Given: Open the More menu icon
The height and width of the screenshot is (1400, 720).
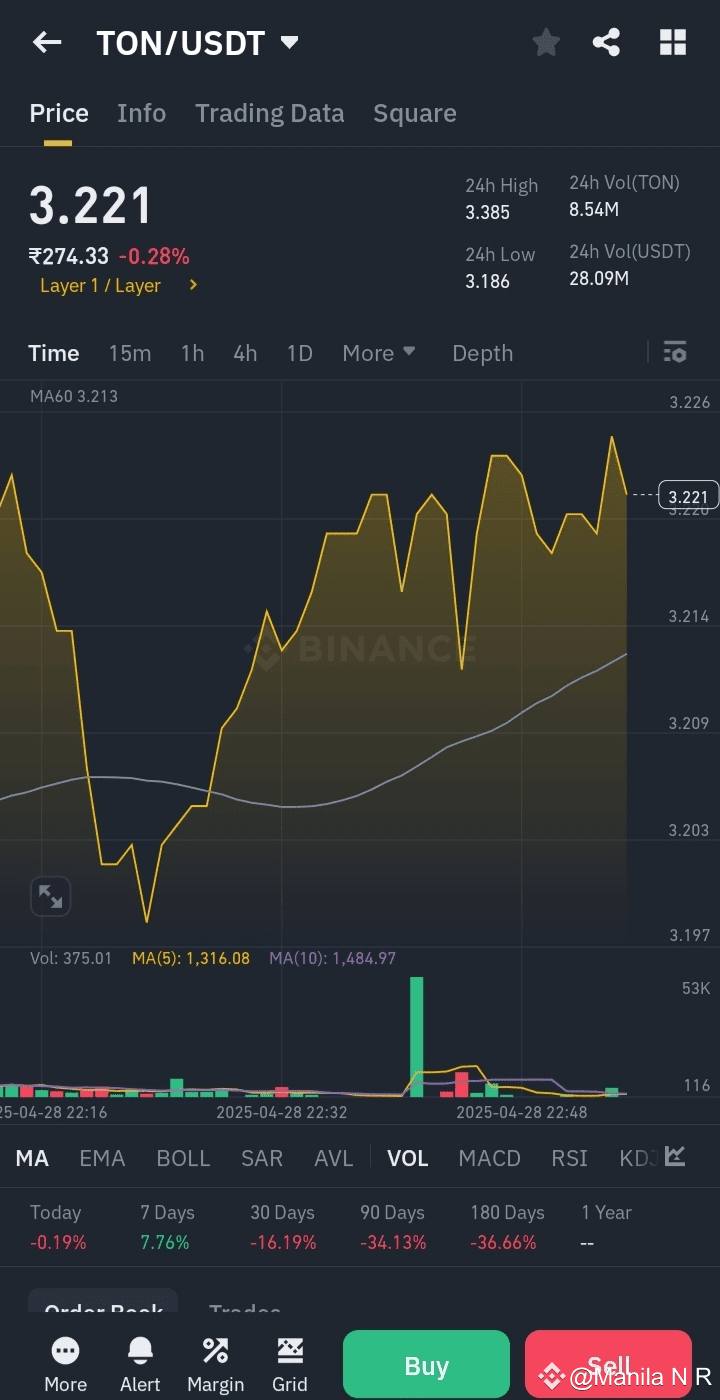Looking at the screenshot, I should click(x=66, y=1364).
